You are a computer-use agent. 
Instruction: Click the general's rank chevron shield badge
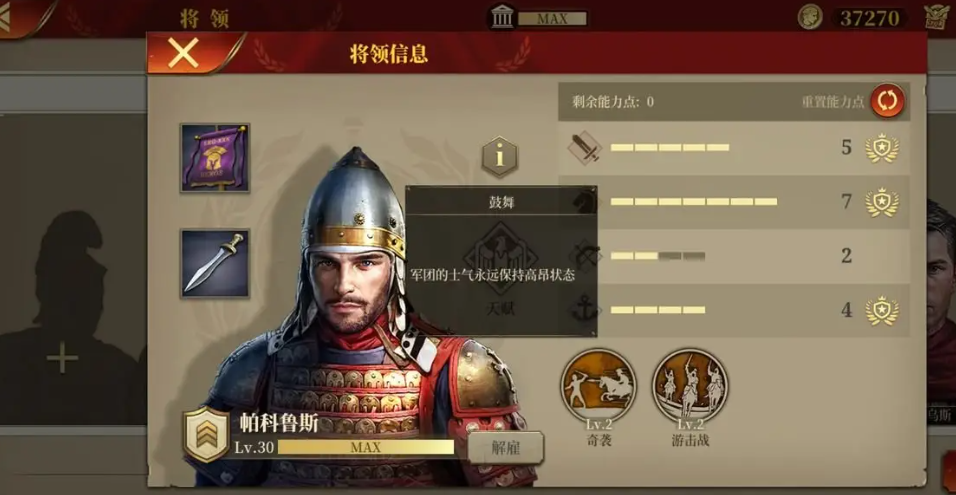206,434
